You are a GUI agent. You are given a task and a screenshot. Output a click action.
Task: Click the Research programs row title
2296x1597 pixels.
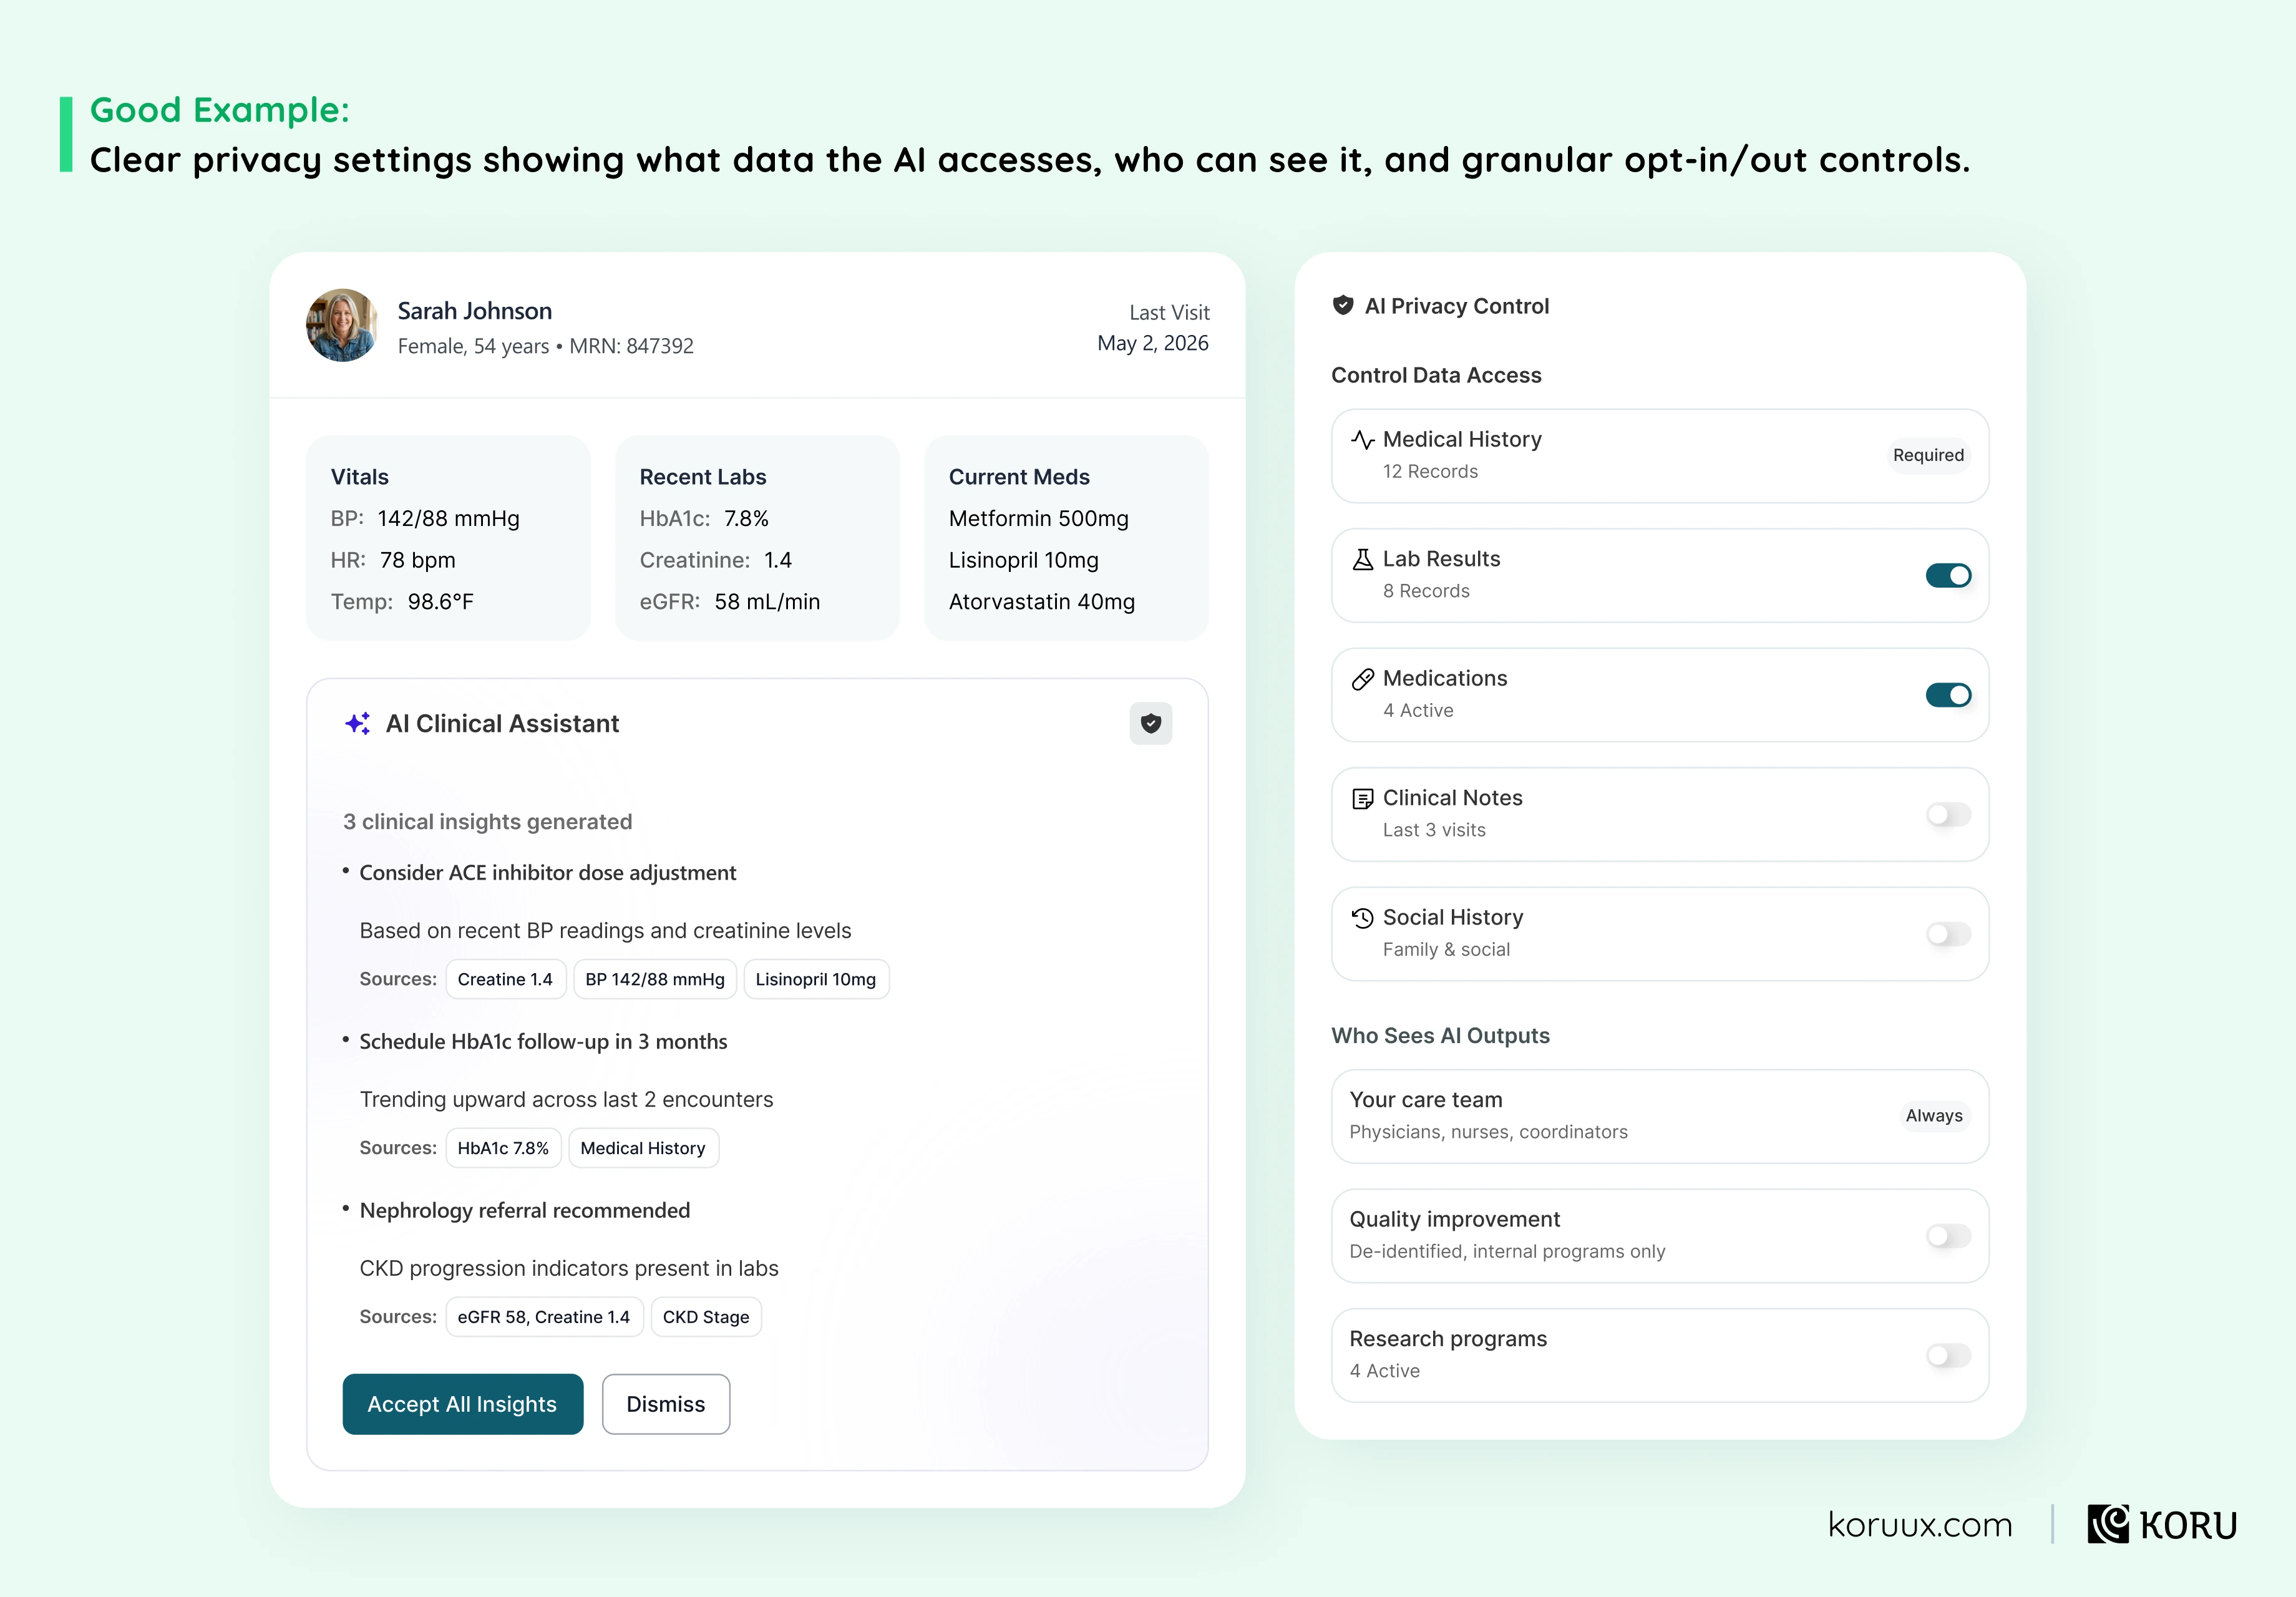1448,1339
